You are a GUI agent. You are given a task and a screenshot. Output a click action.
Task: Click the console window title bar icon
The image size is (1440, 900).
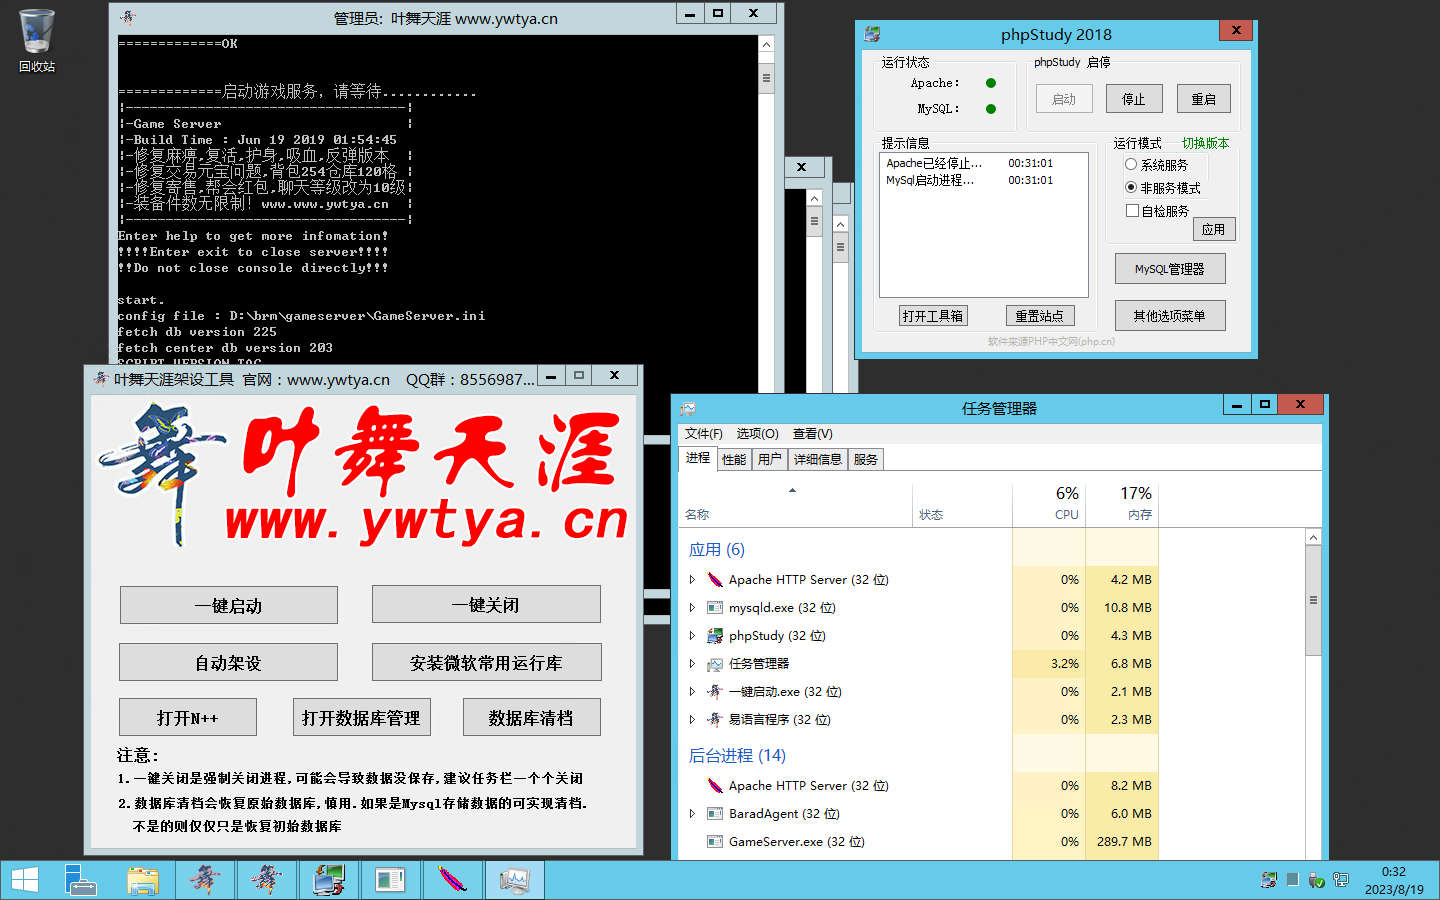pos(127,17)
